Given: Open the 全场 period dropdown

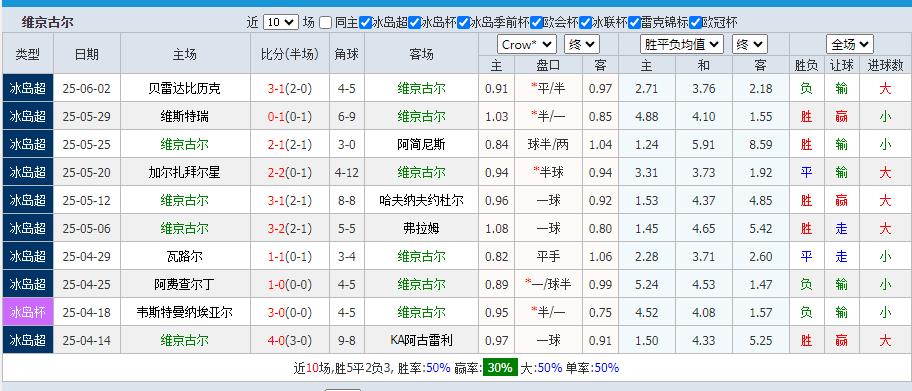Looking at the screenshot, I should pyautogui.click(x=850, y=45).
